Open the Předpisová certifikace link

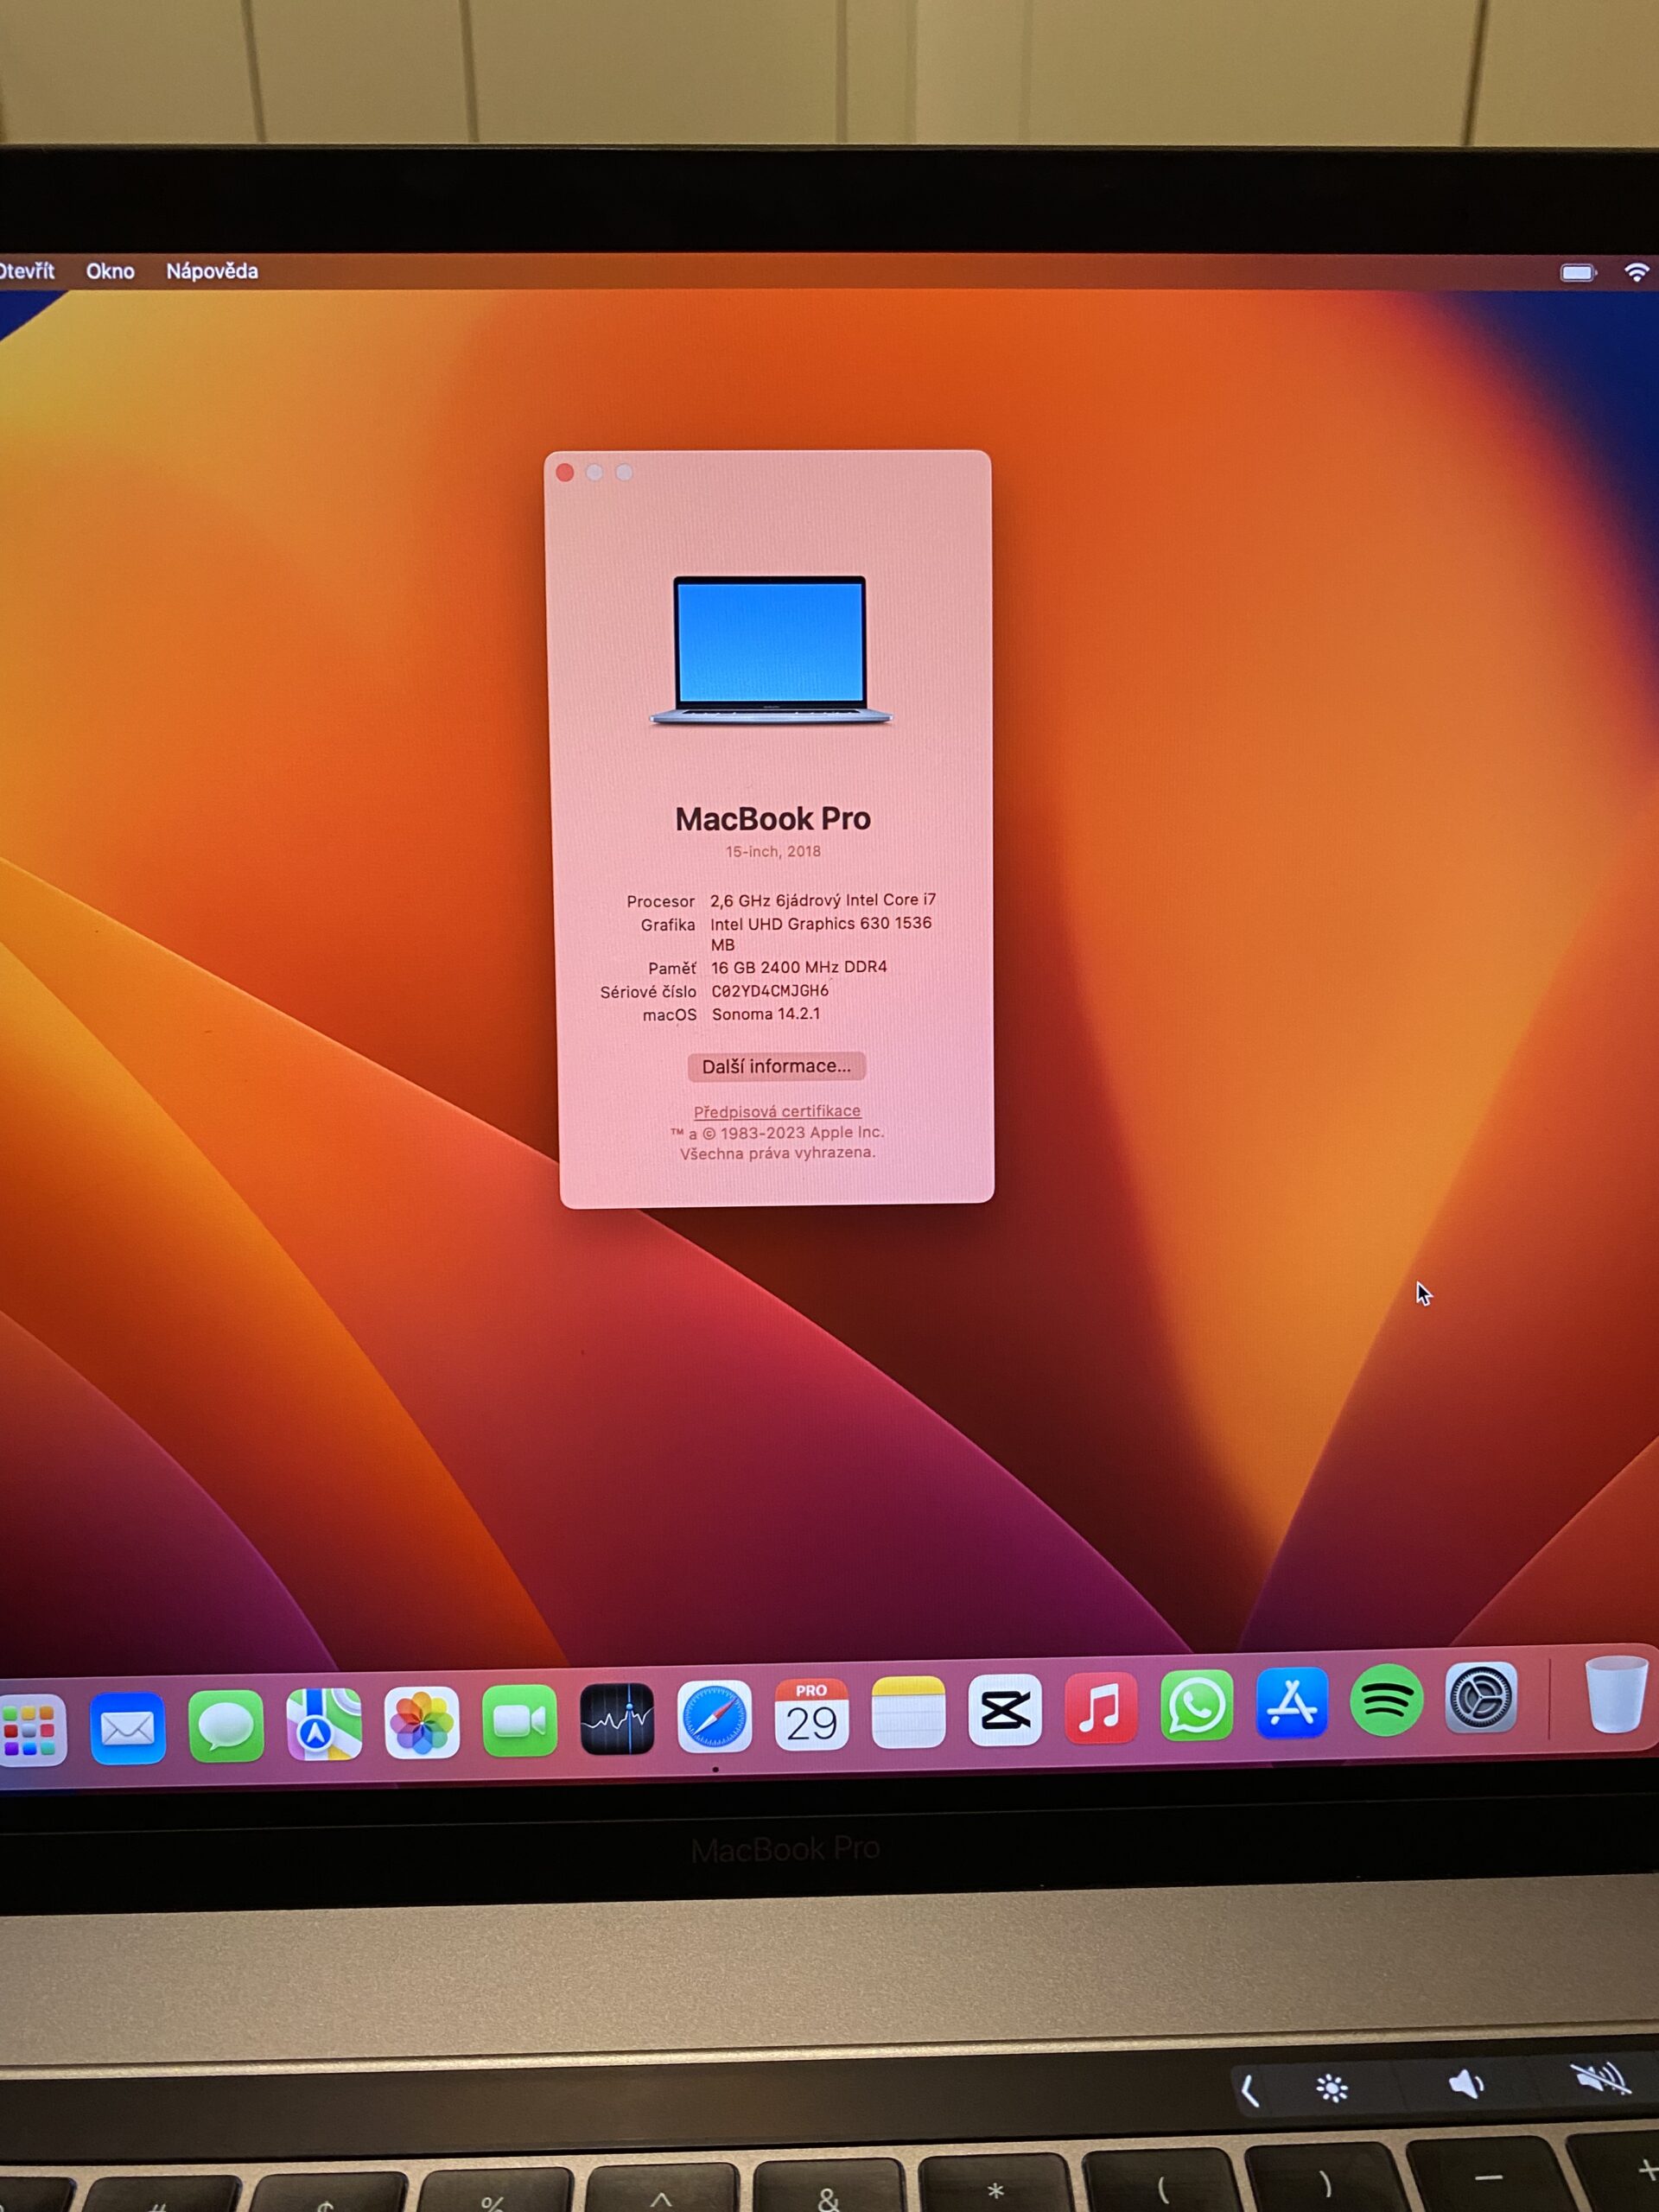tap(777, 1111)
